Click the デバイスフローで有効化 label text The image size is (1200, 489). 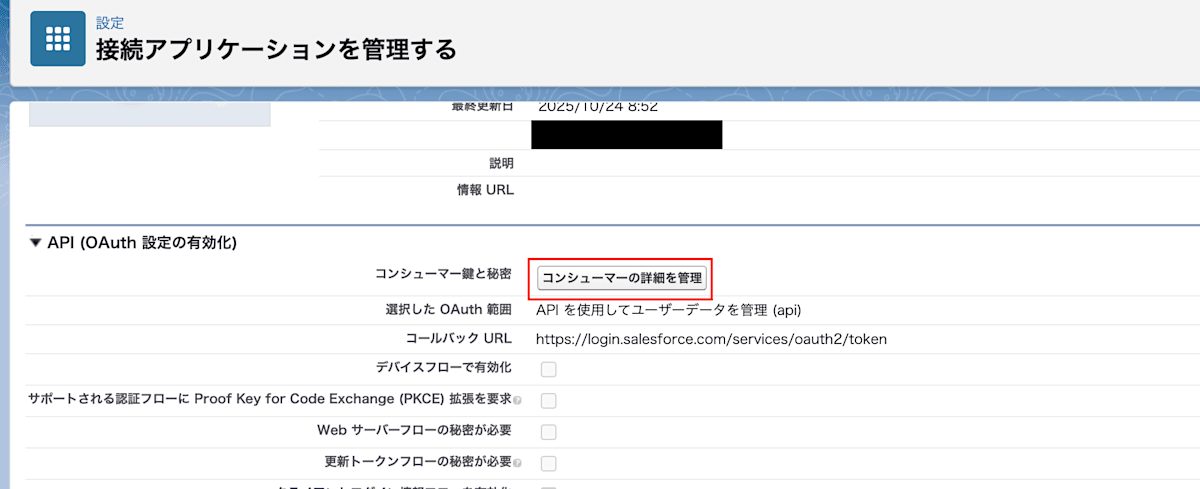443,368
